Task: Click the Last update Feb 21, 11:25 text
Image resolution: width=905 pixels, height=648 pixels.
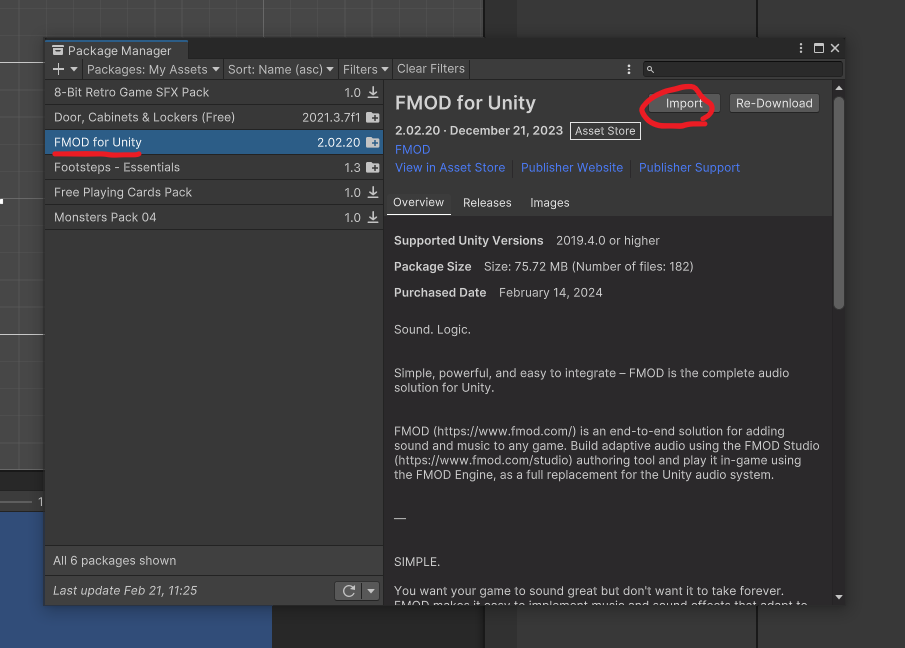Action: pos(125,591)
